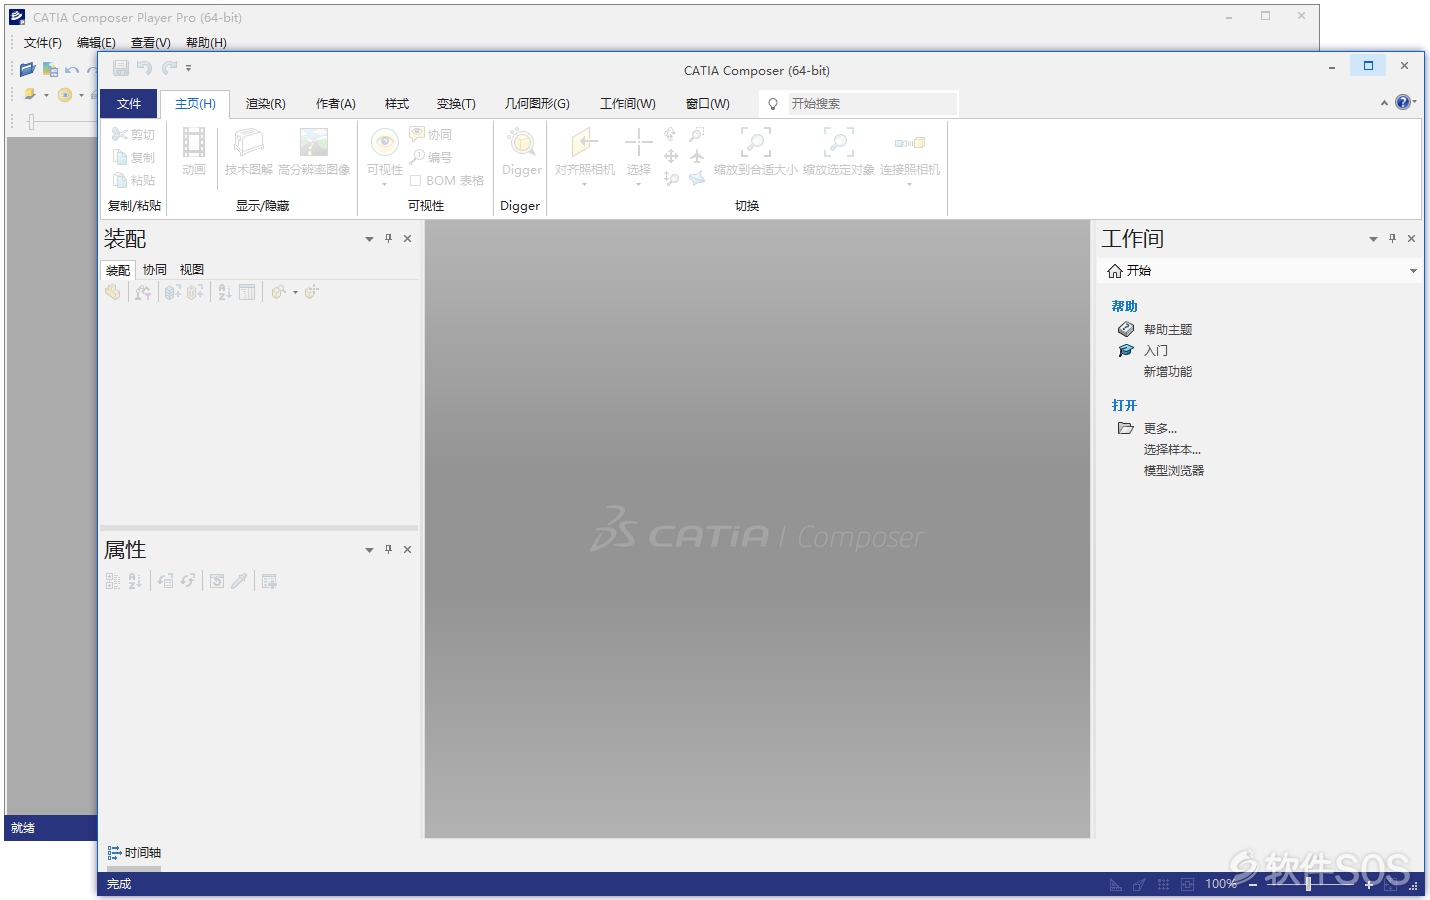Click the 剪切 (cut) button

tap(134, 134)
